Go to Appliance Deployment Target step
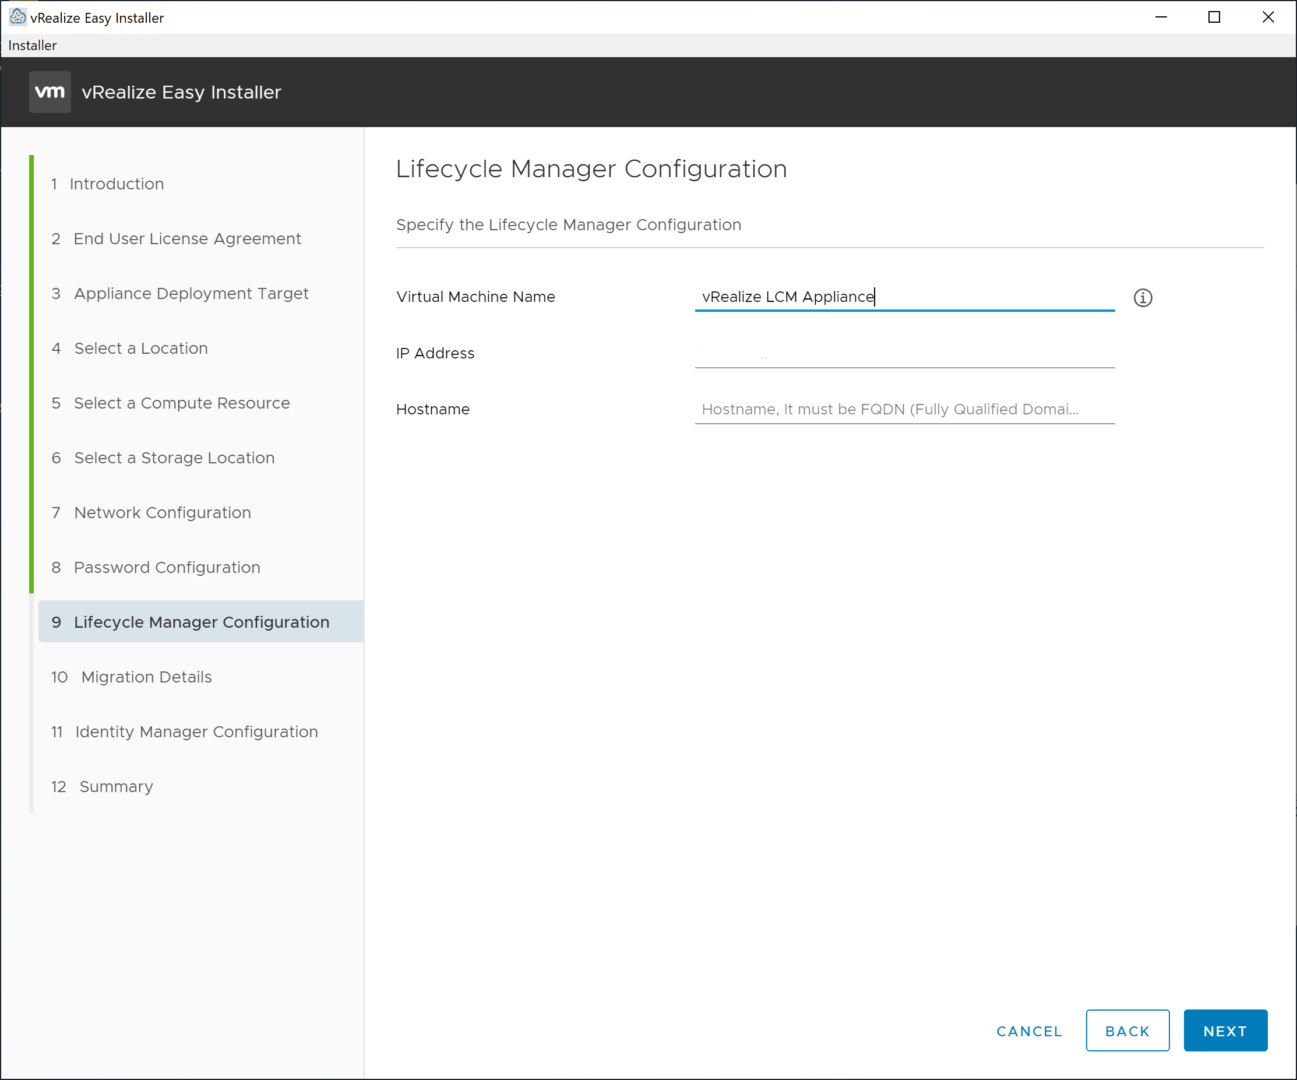Image resolution: width=1297 pixels, height=1080 pixels. [191, 294]
